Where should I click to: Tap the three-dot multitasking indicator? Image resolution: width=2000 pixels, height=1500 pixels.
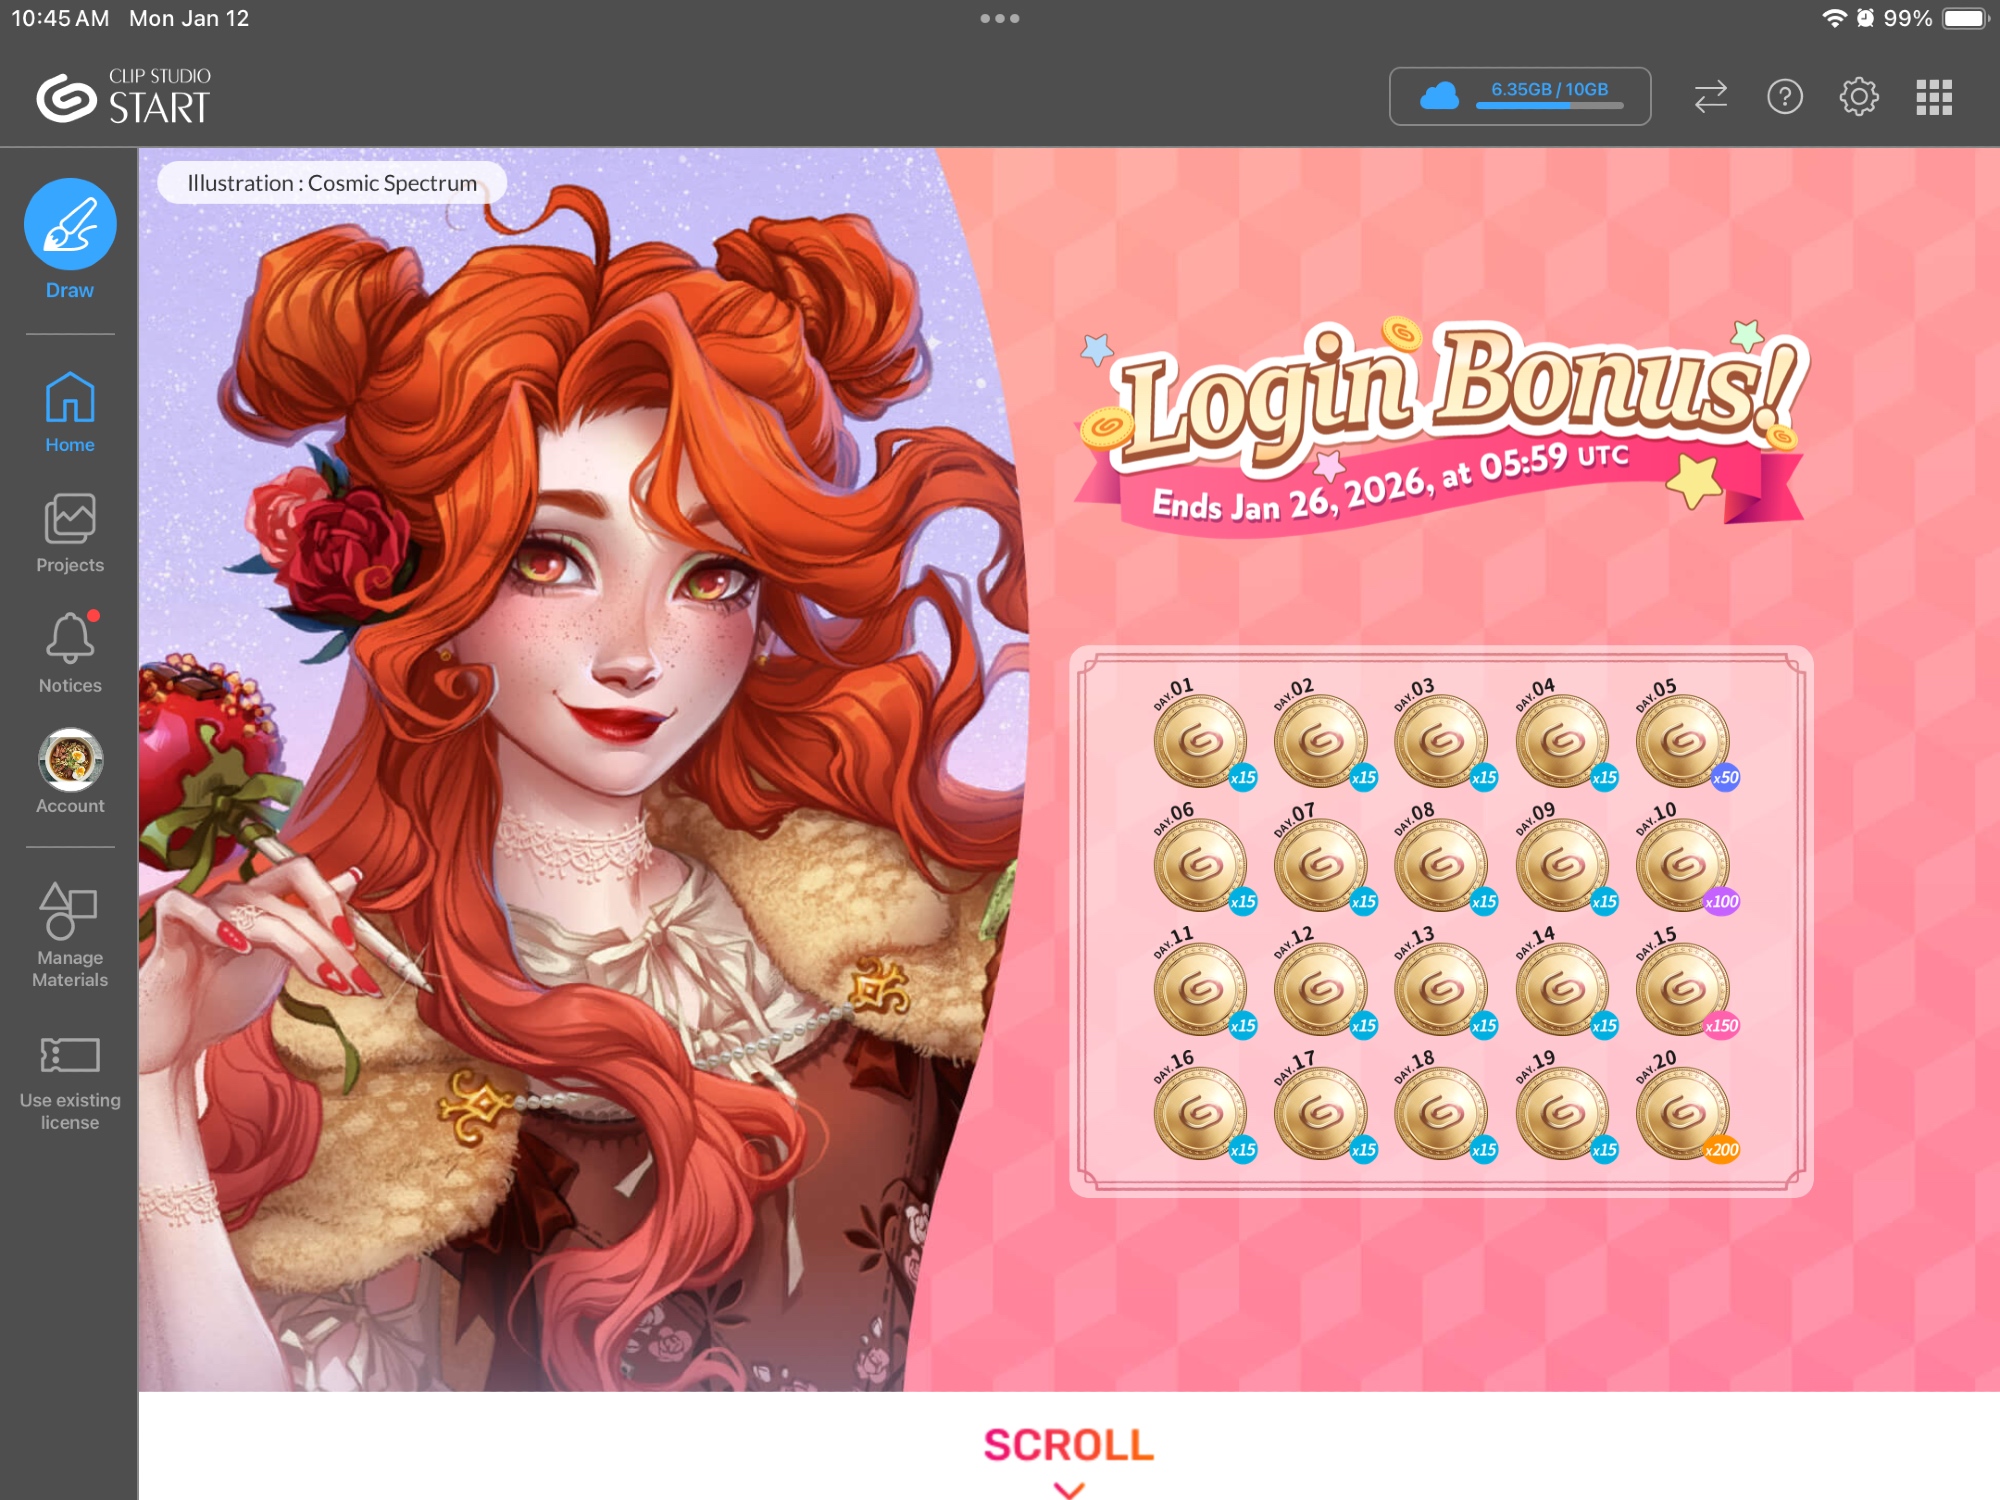coord(999,18)
